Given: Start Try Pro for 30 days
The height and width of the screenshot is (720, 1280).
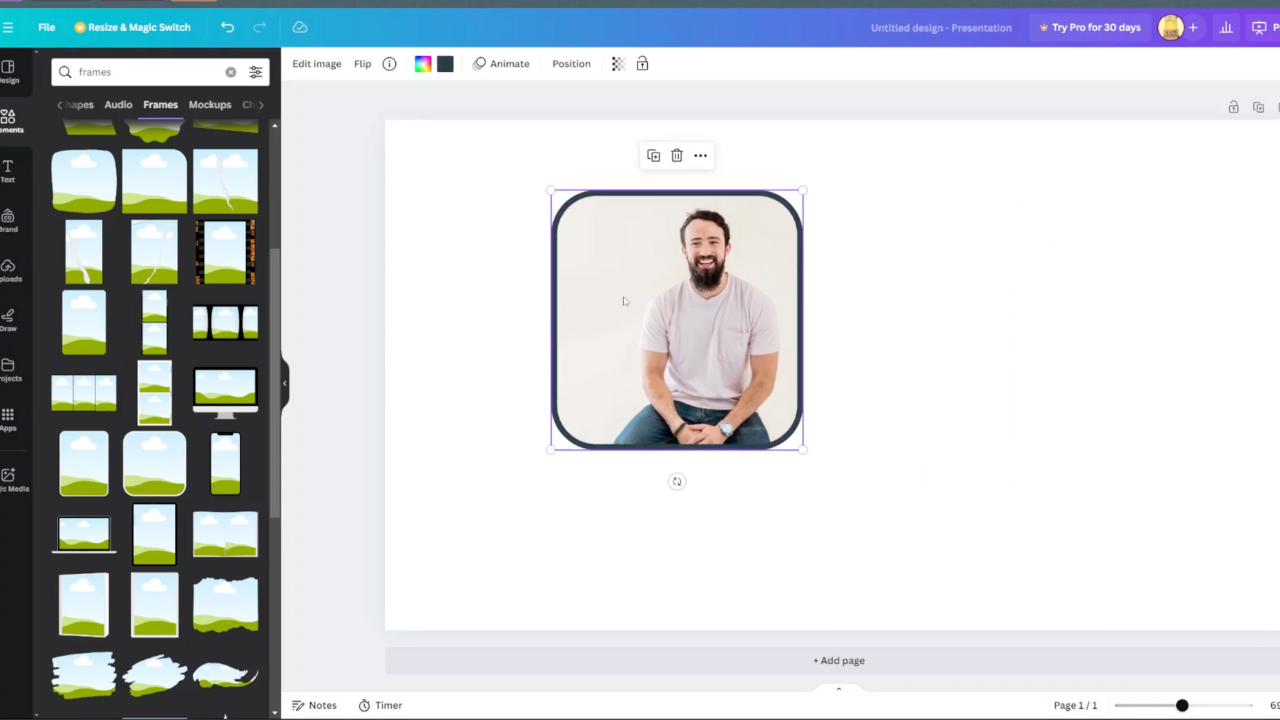Looking at the screenshot, I should pyautogui.click(x=1089, y=27).
